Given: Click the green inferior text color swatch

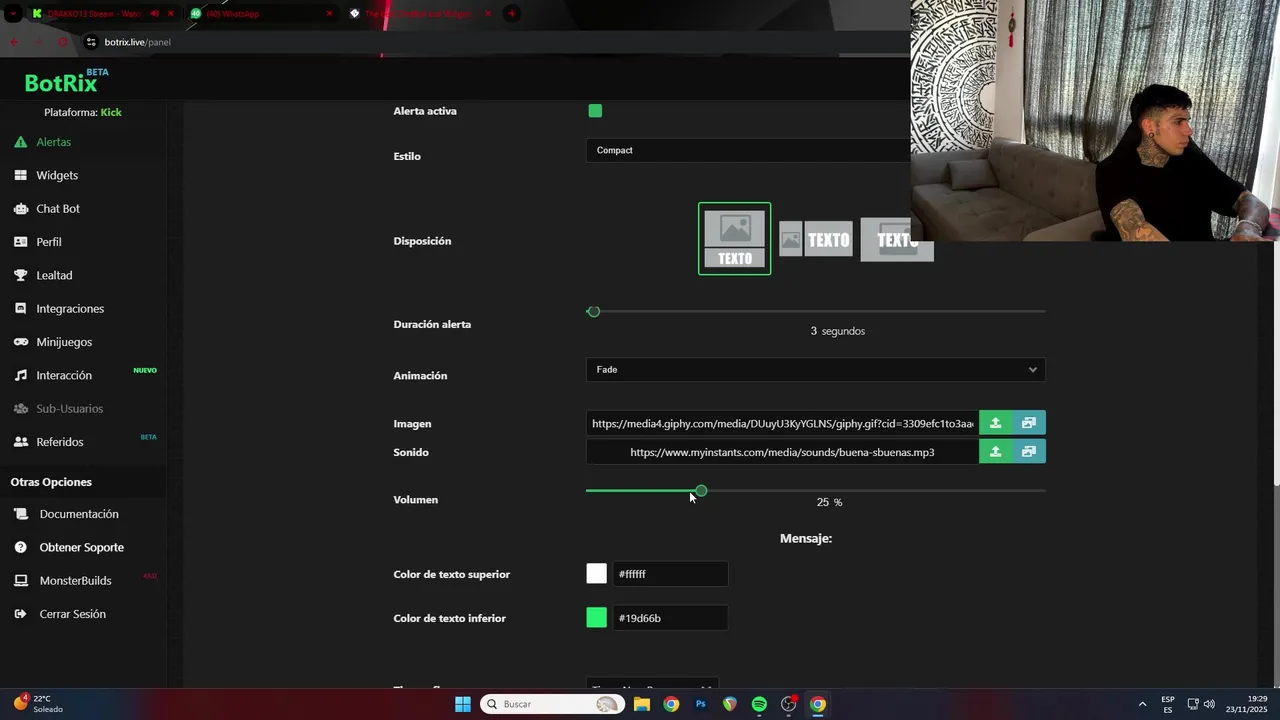Looking at the screenshot, I should tap(596, 618).
